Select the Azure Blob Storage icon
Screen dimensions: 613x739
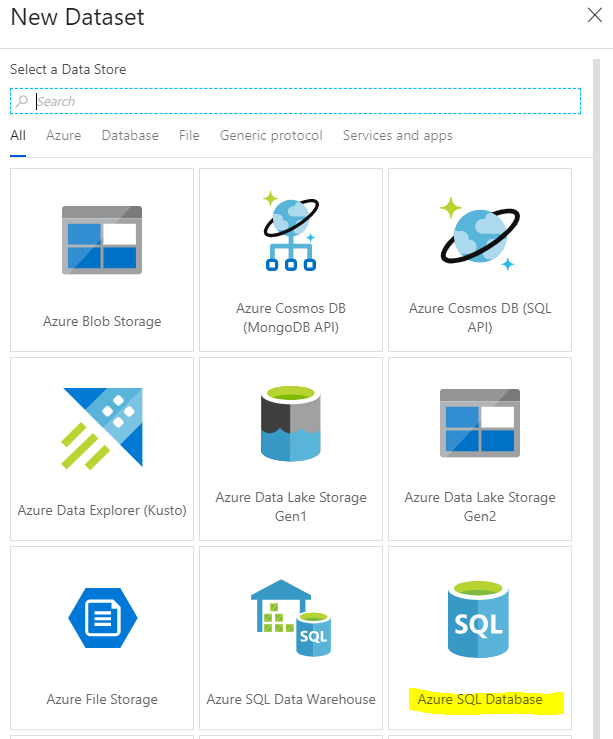click(102, 240)
